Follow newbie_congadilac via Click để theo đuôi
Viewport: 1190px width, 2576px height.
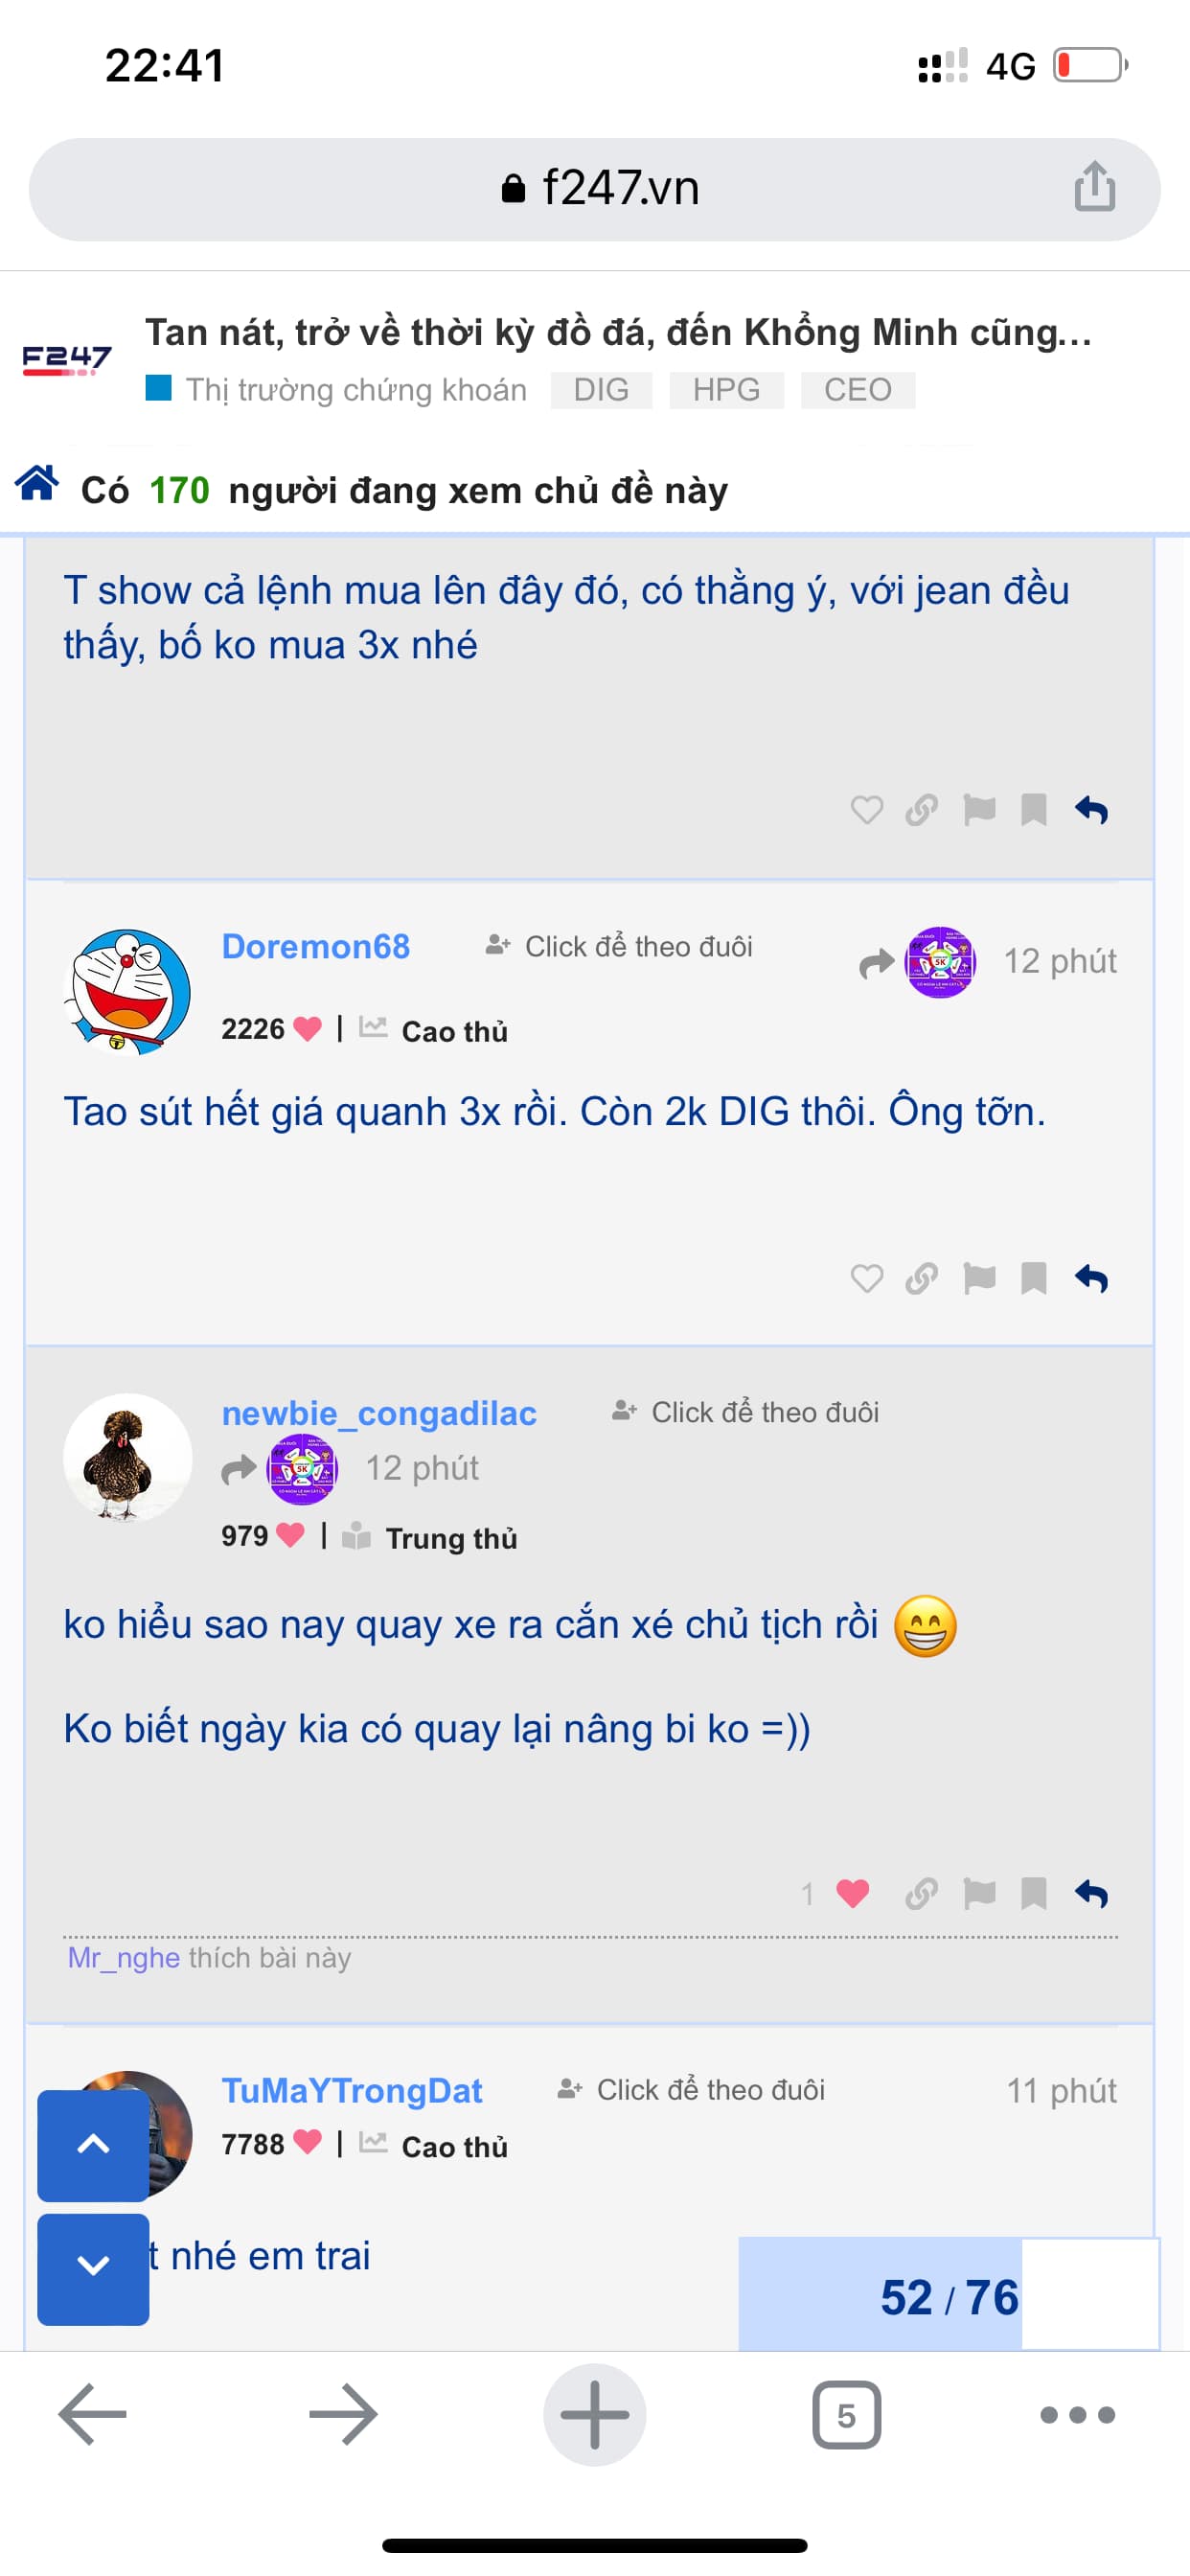tap(746, 1412)
